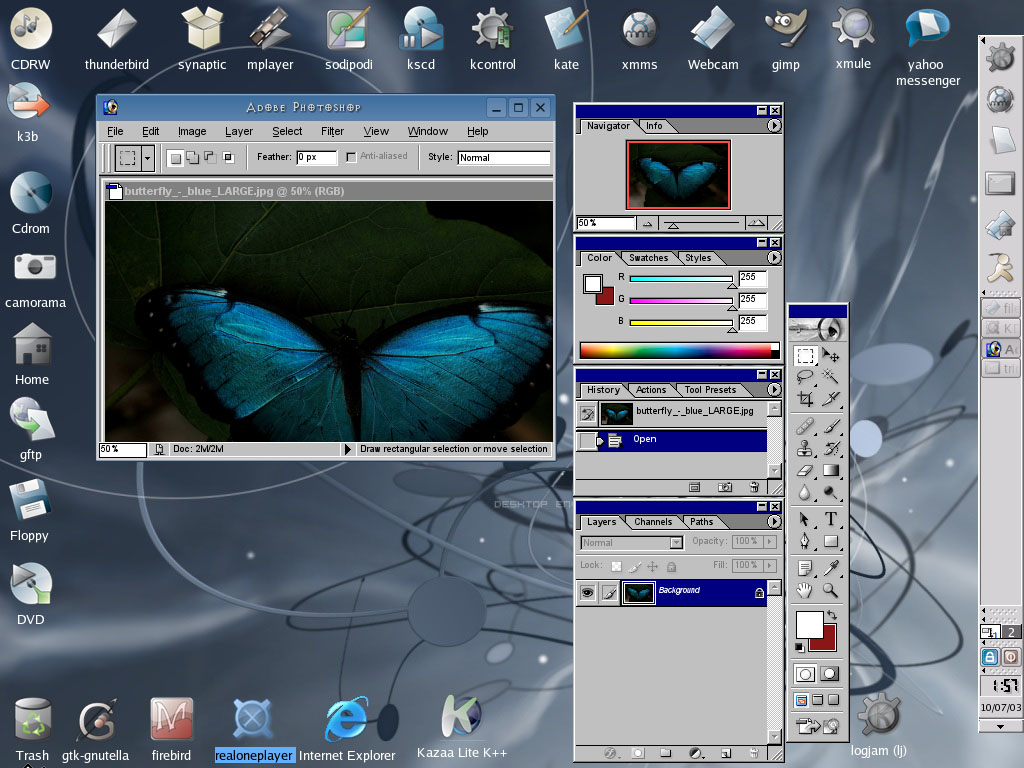This screenshot has width=1024, height=768.
Task: Reset to default black and white colors
Action: point(799,647)
